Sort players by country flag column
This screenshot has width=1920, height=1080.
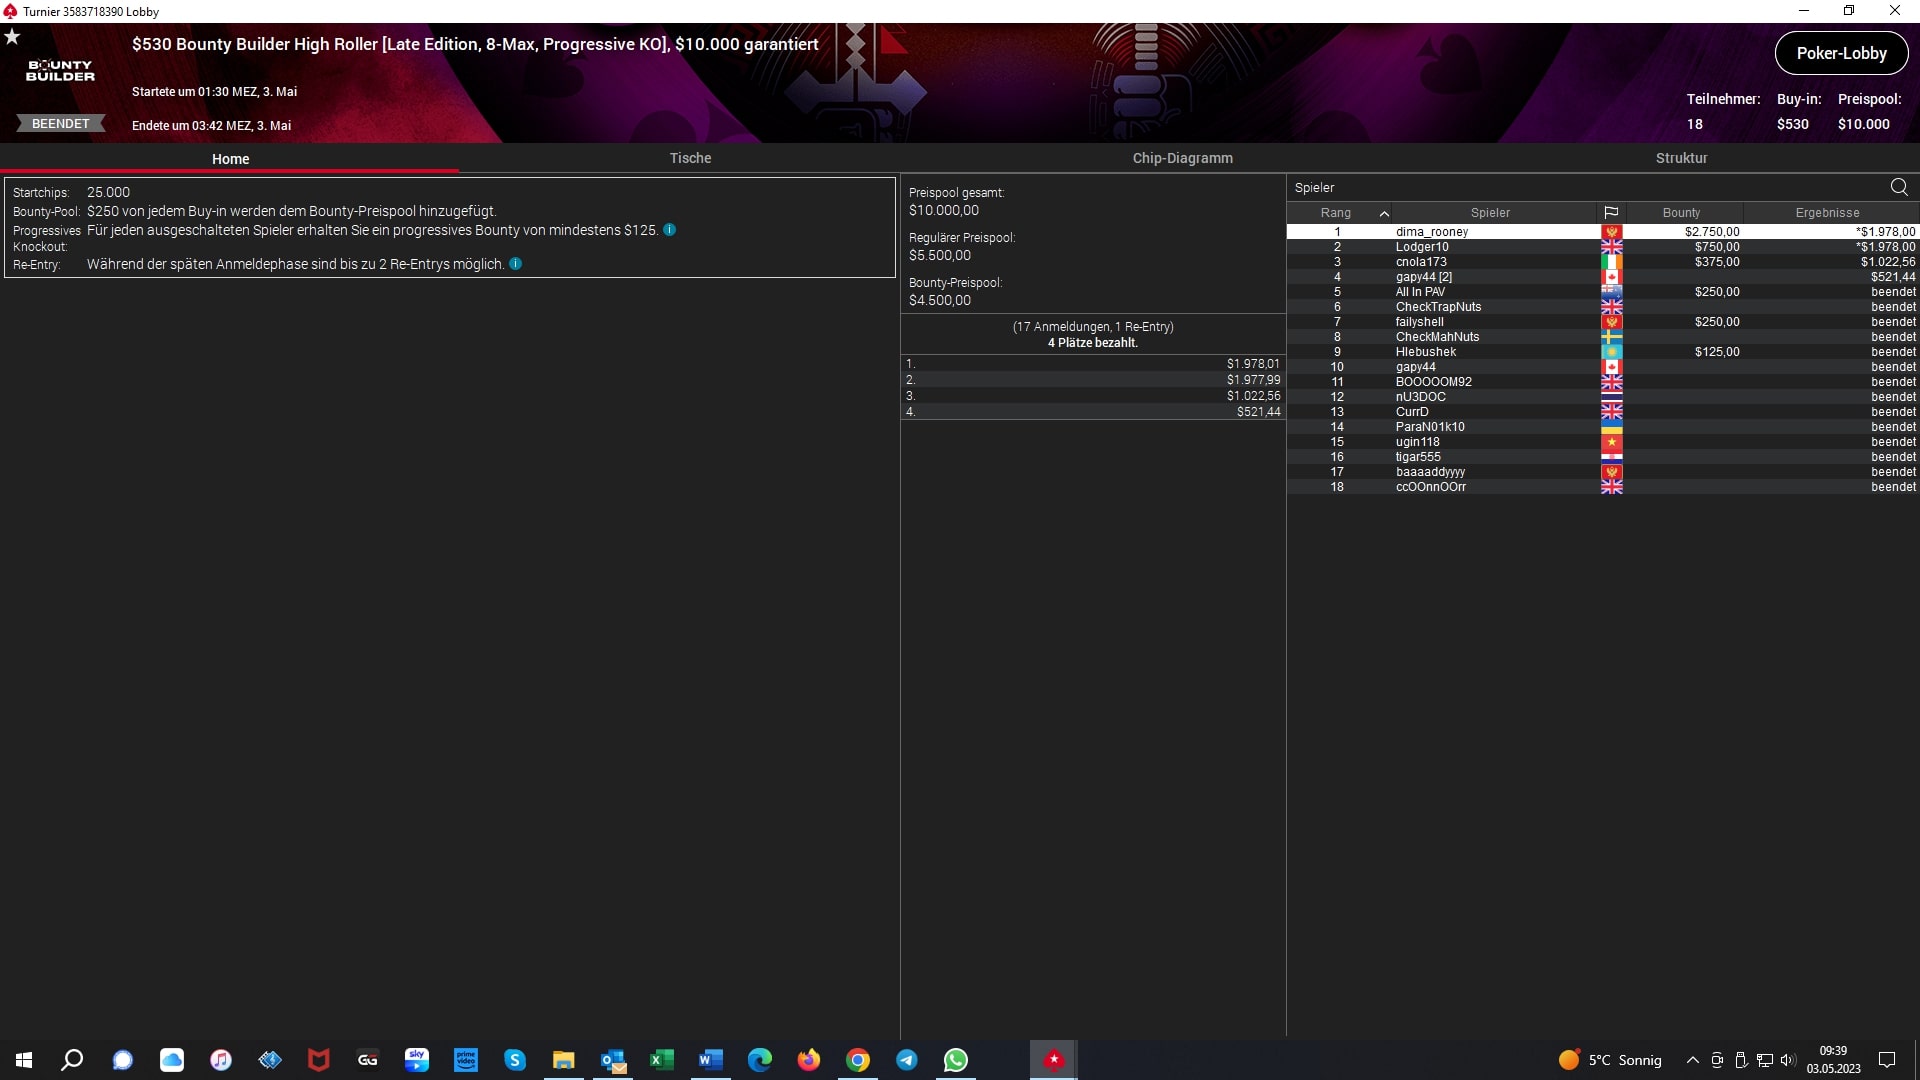tap(1611, 213)
